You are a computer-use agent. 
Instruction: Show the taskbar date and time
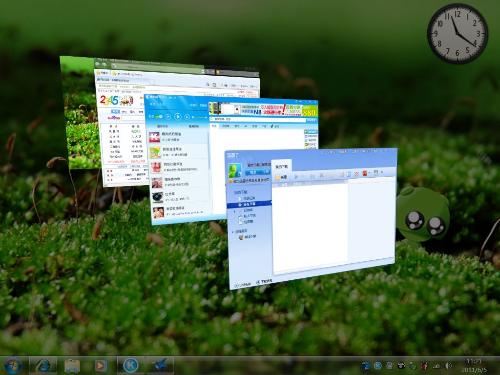point(474,366)
